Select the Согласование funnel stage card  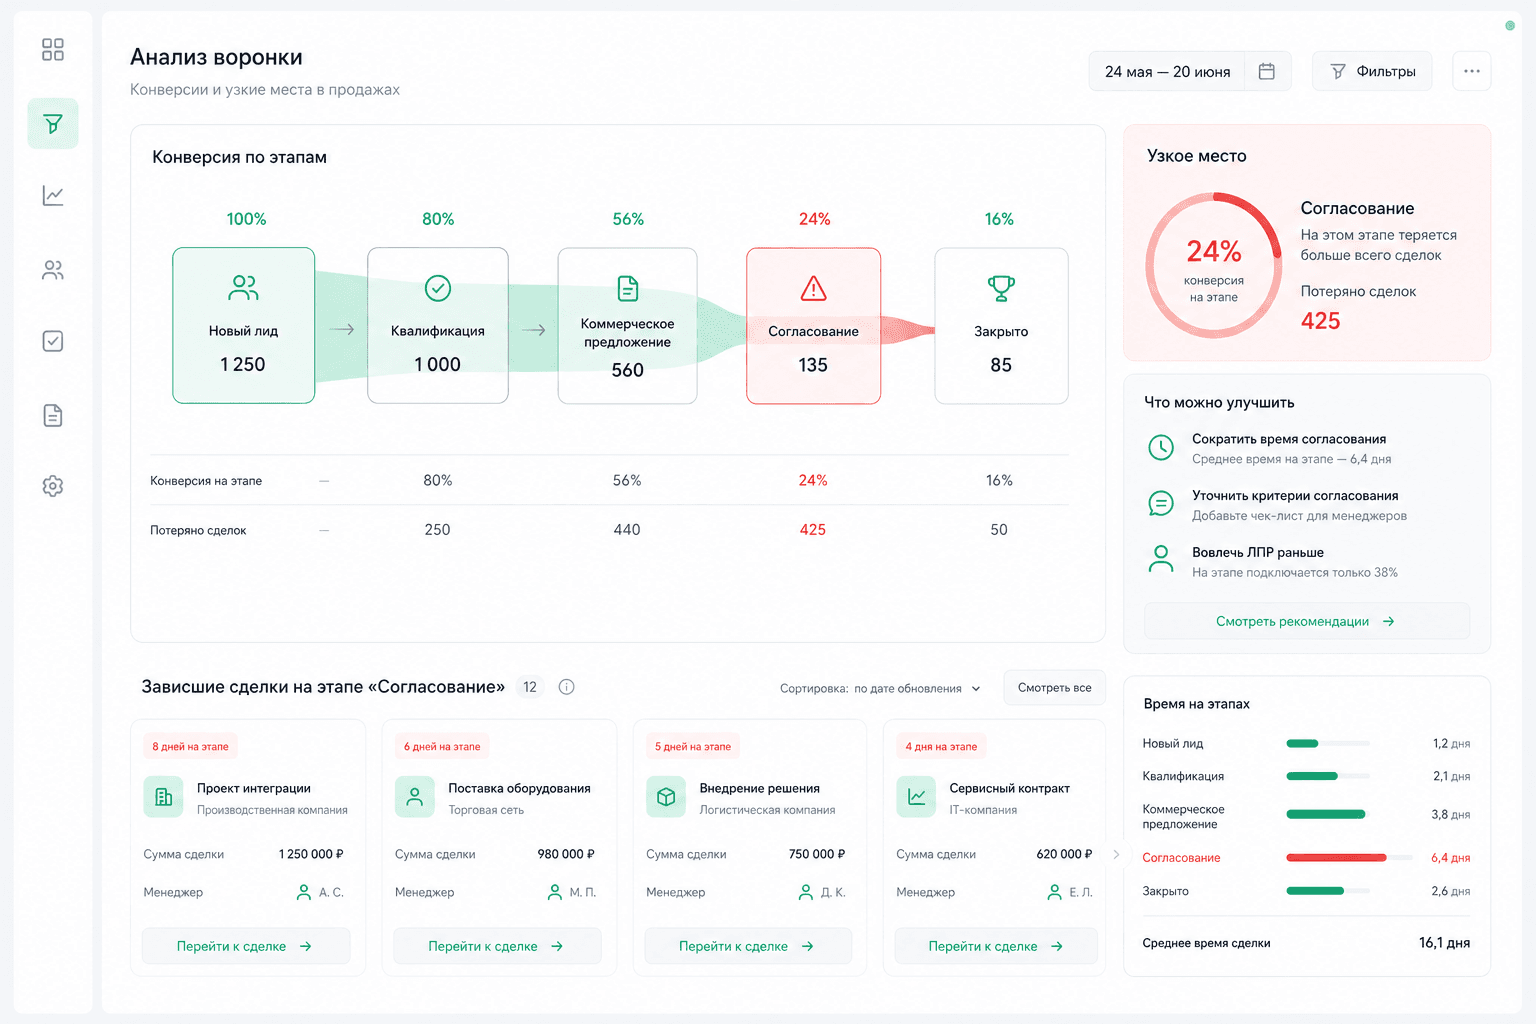click(814, 326)
